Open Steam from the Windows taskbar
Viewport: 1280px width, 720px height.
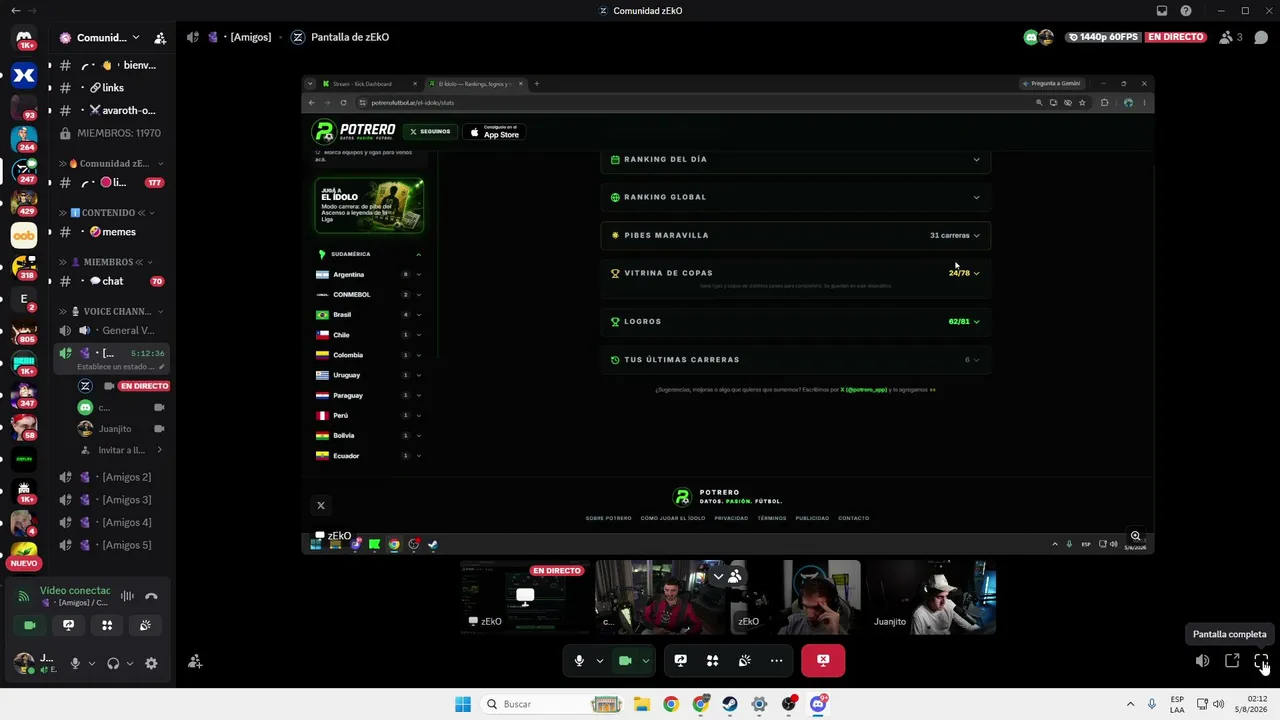pyautogui.click(x=730, y=704)
